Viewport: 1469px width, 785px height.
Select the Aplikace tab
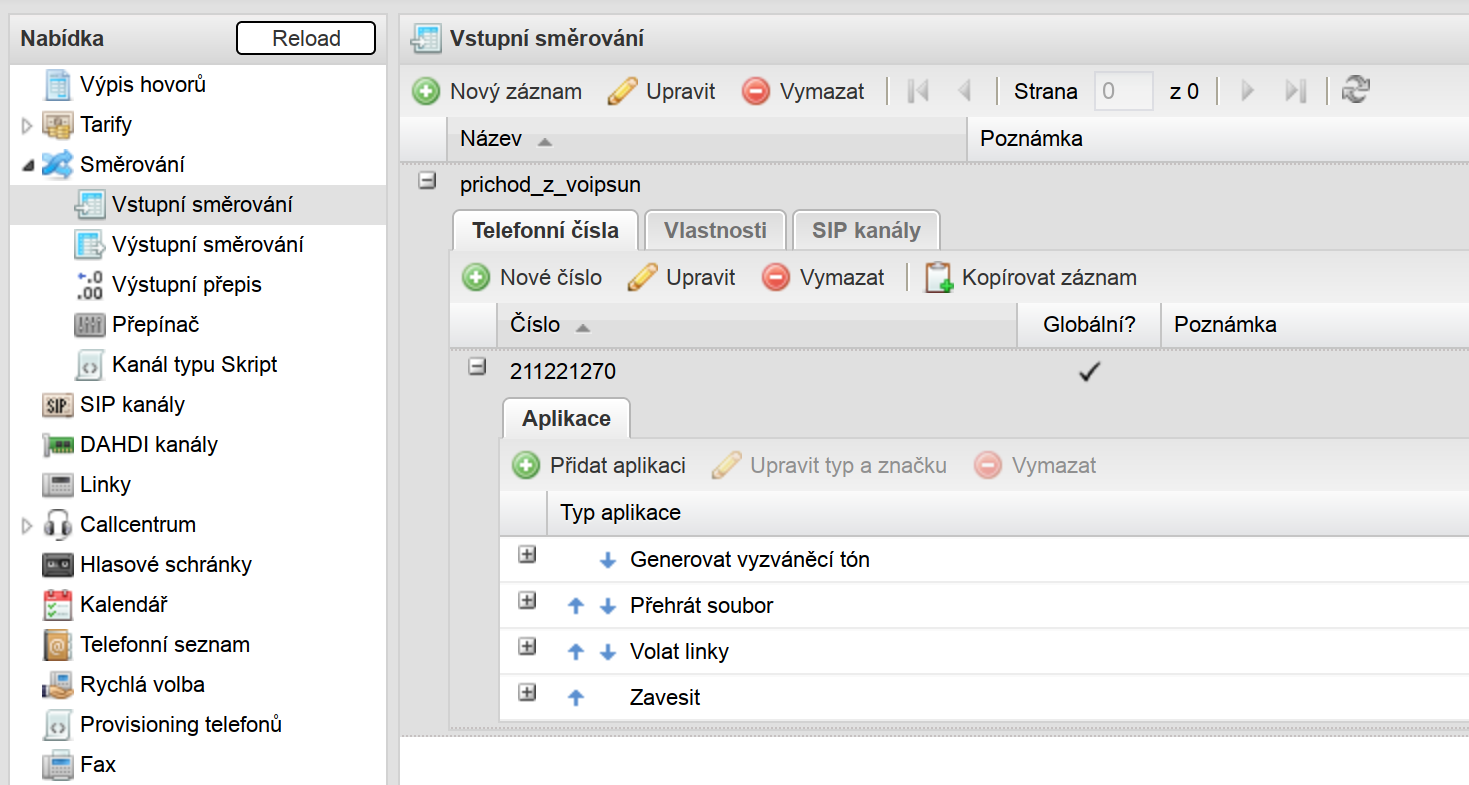click(x=566, y=418)
